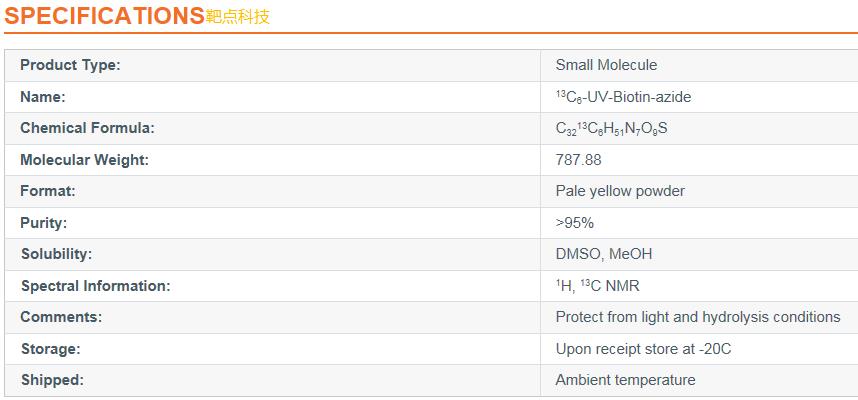Click the SPECIFICATIONS heading
Image resolution: width=858 pixels, height=400 pixels.
tap(105, 15)
